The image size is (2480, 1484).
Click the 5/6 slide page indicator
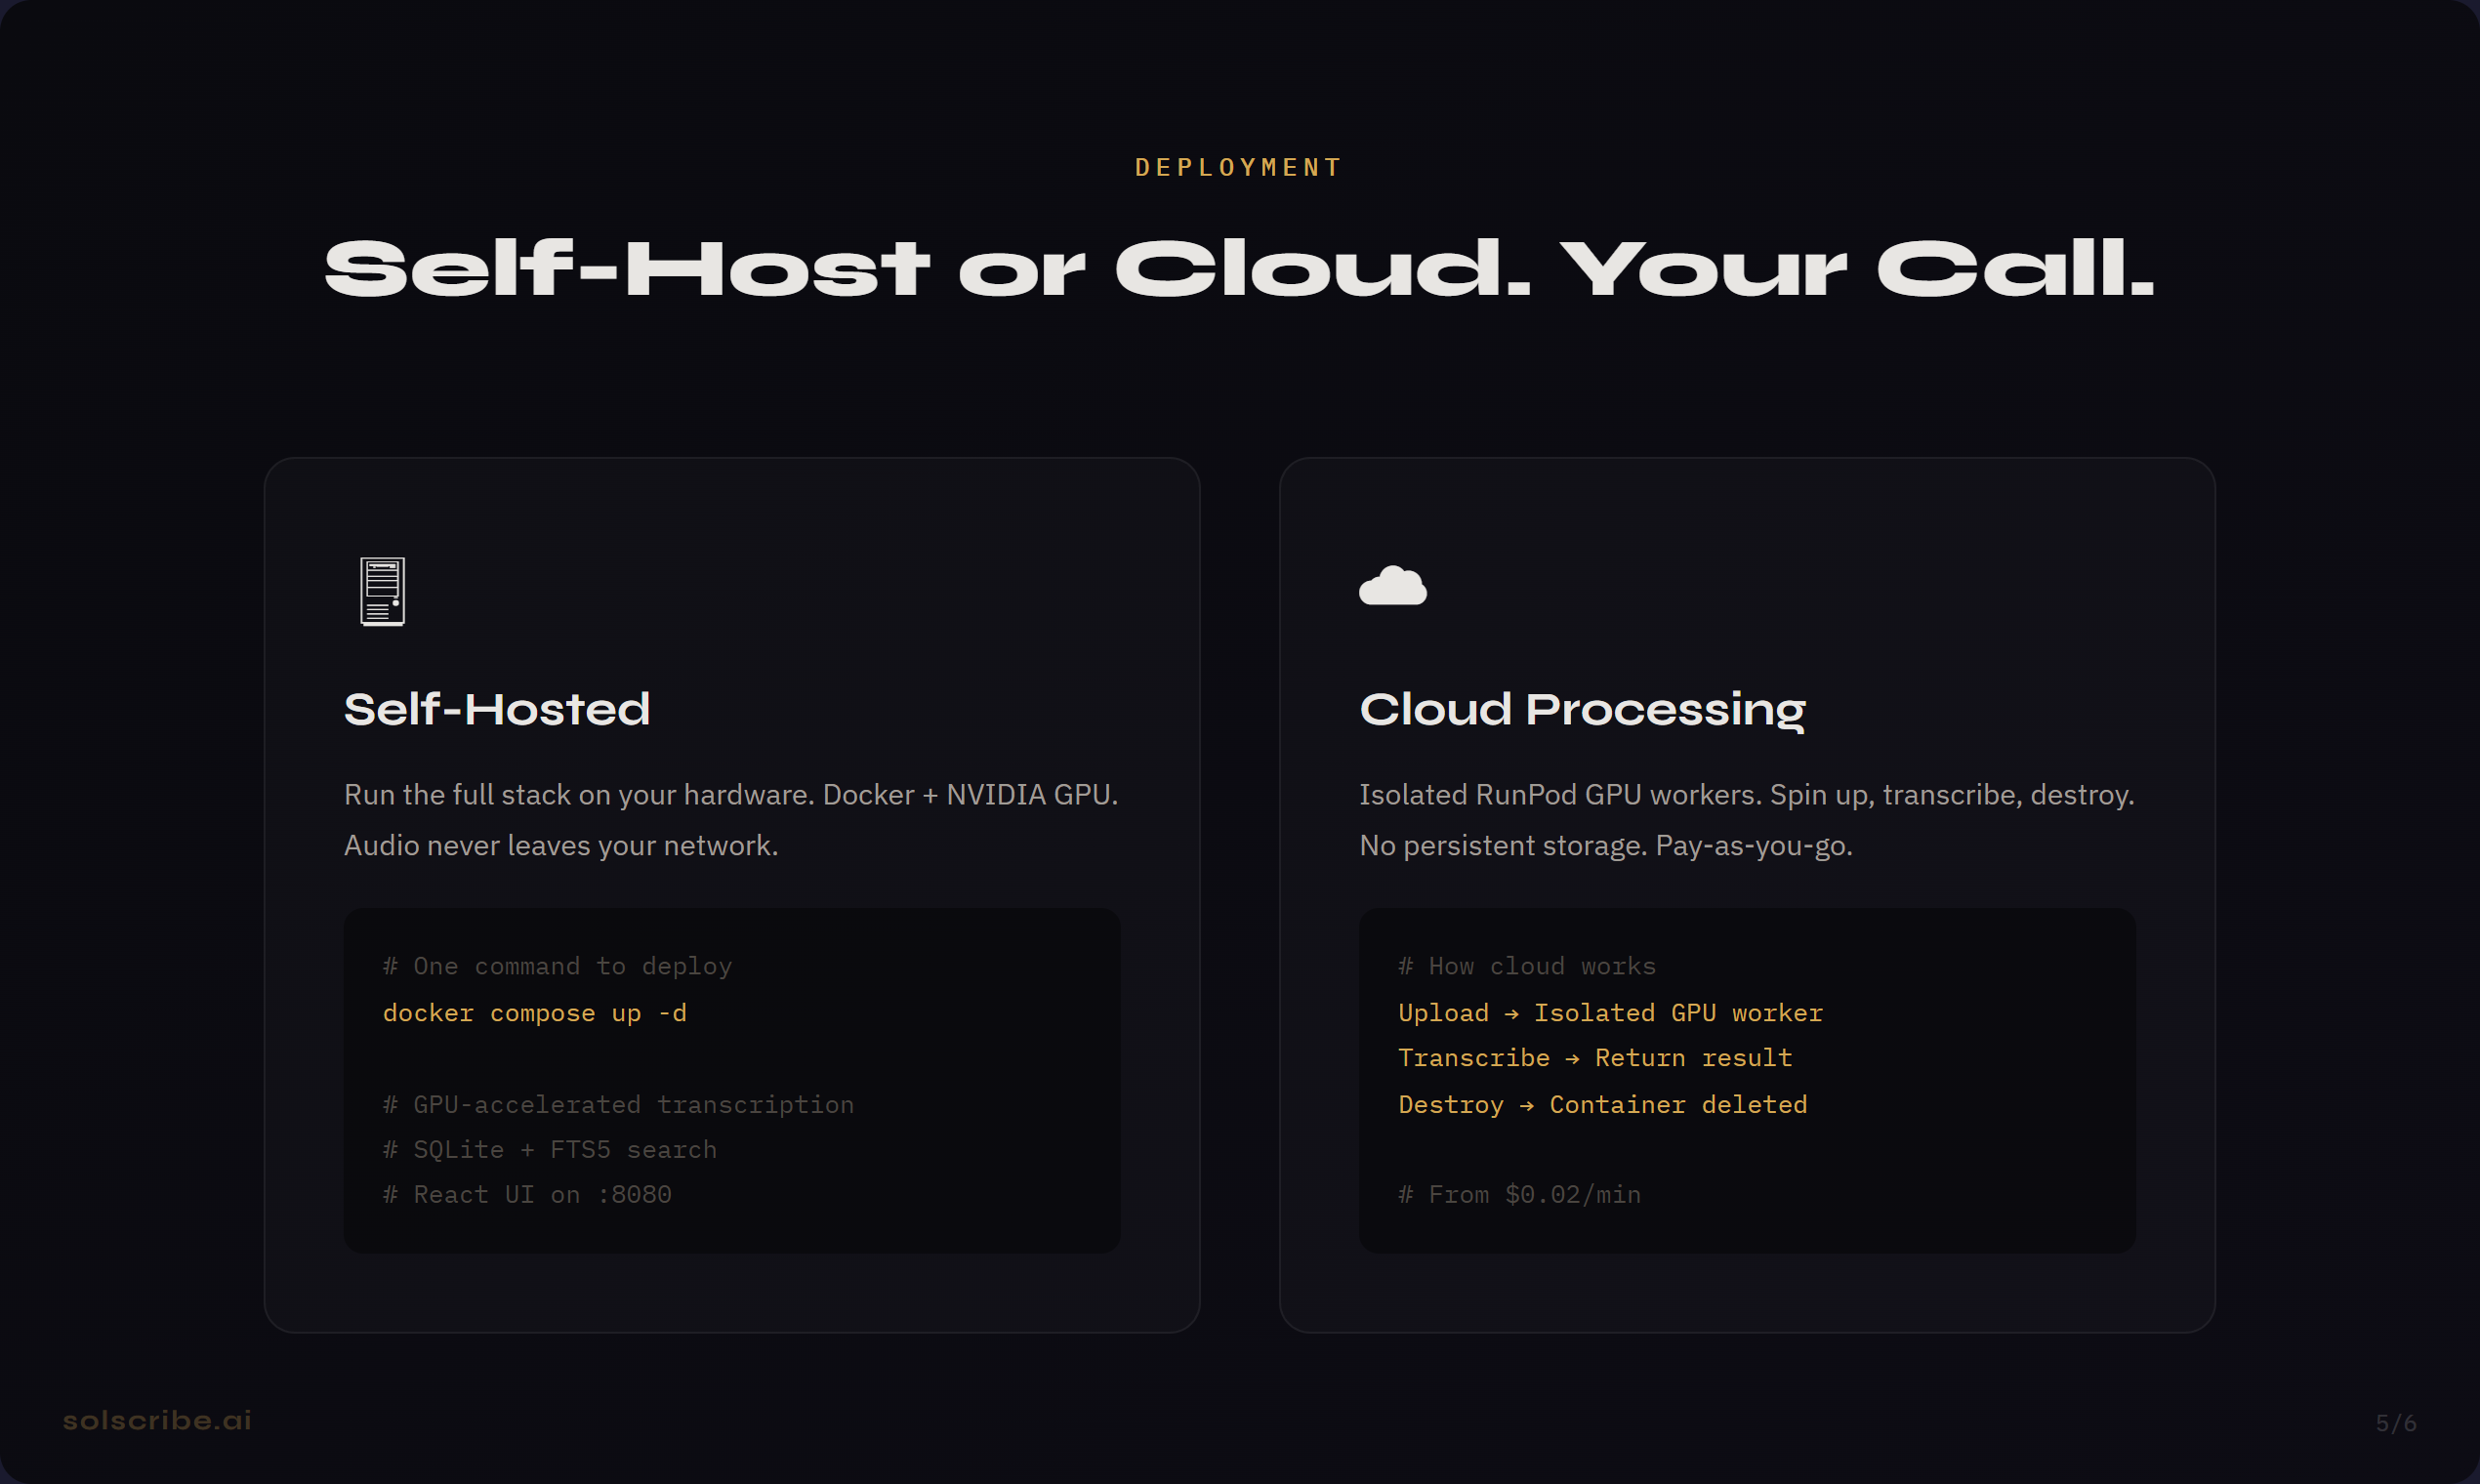coord(2395,1422)
